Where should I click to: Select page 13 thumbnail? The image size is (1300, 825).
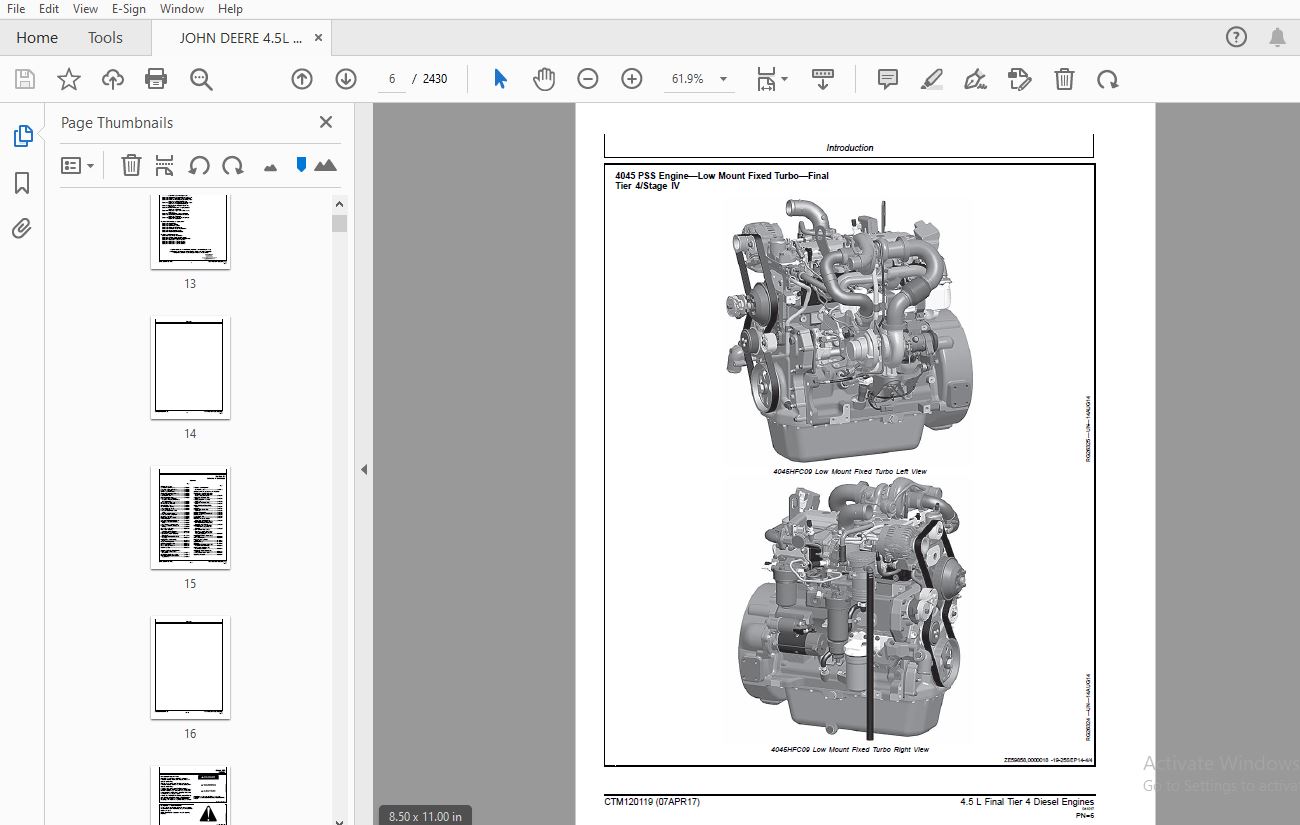tap(190, 231)
